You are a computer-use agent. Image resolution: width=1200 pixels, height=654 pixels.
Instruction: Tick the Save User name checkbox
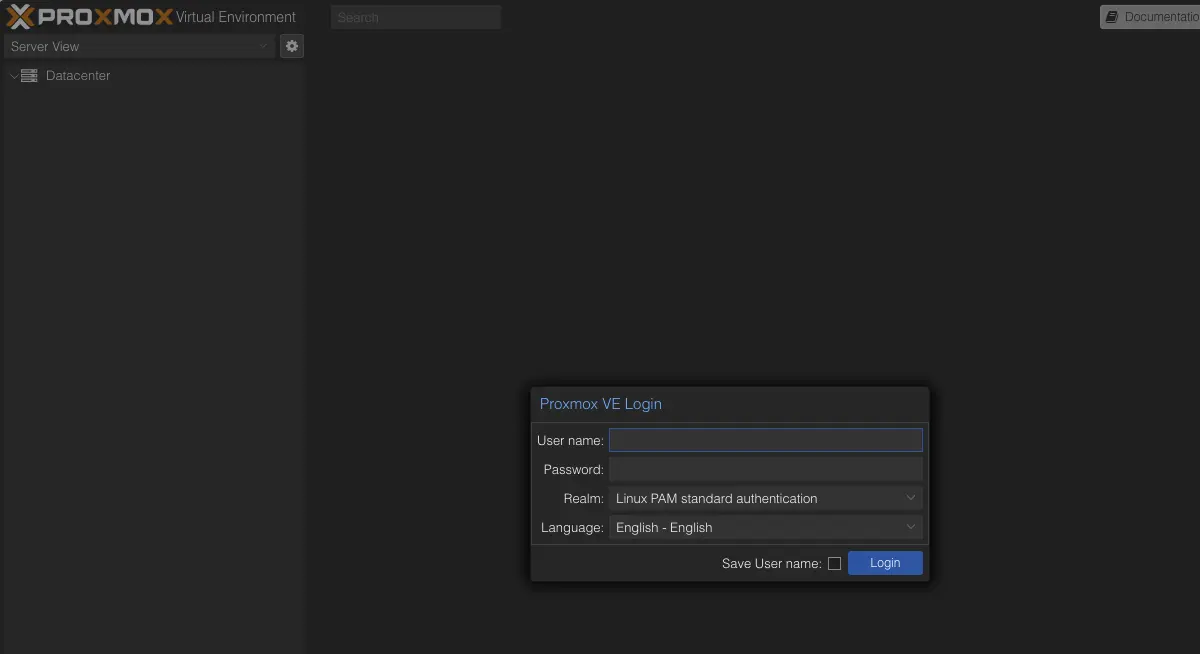(x=834, y=564)
